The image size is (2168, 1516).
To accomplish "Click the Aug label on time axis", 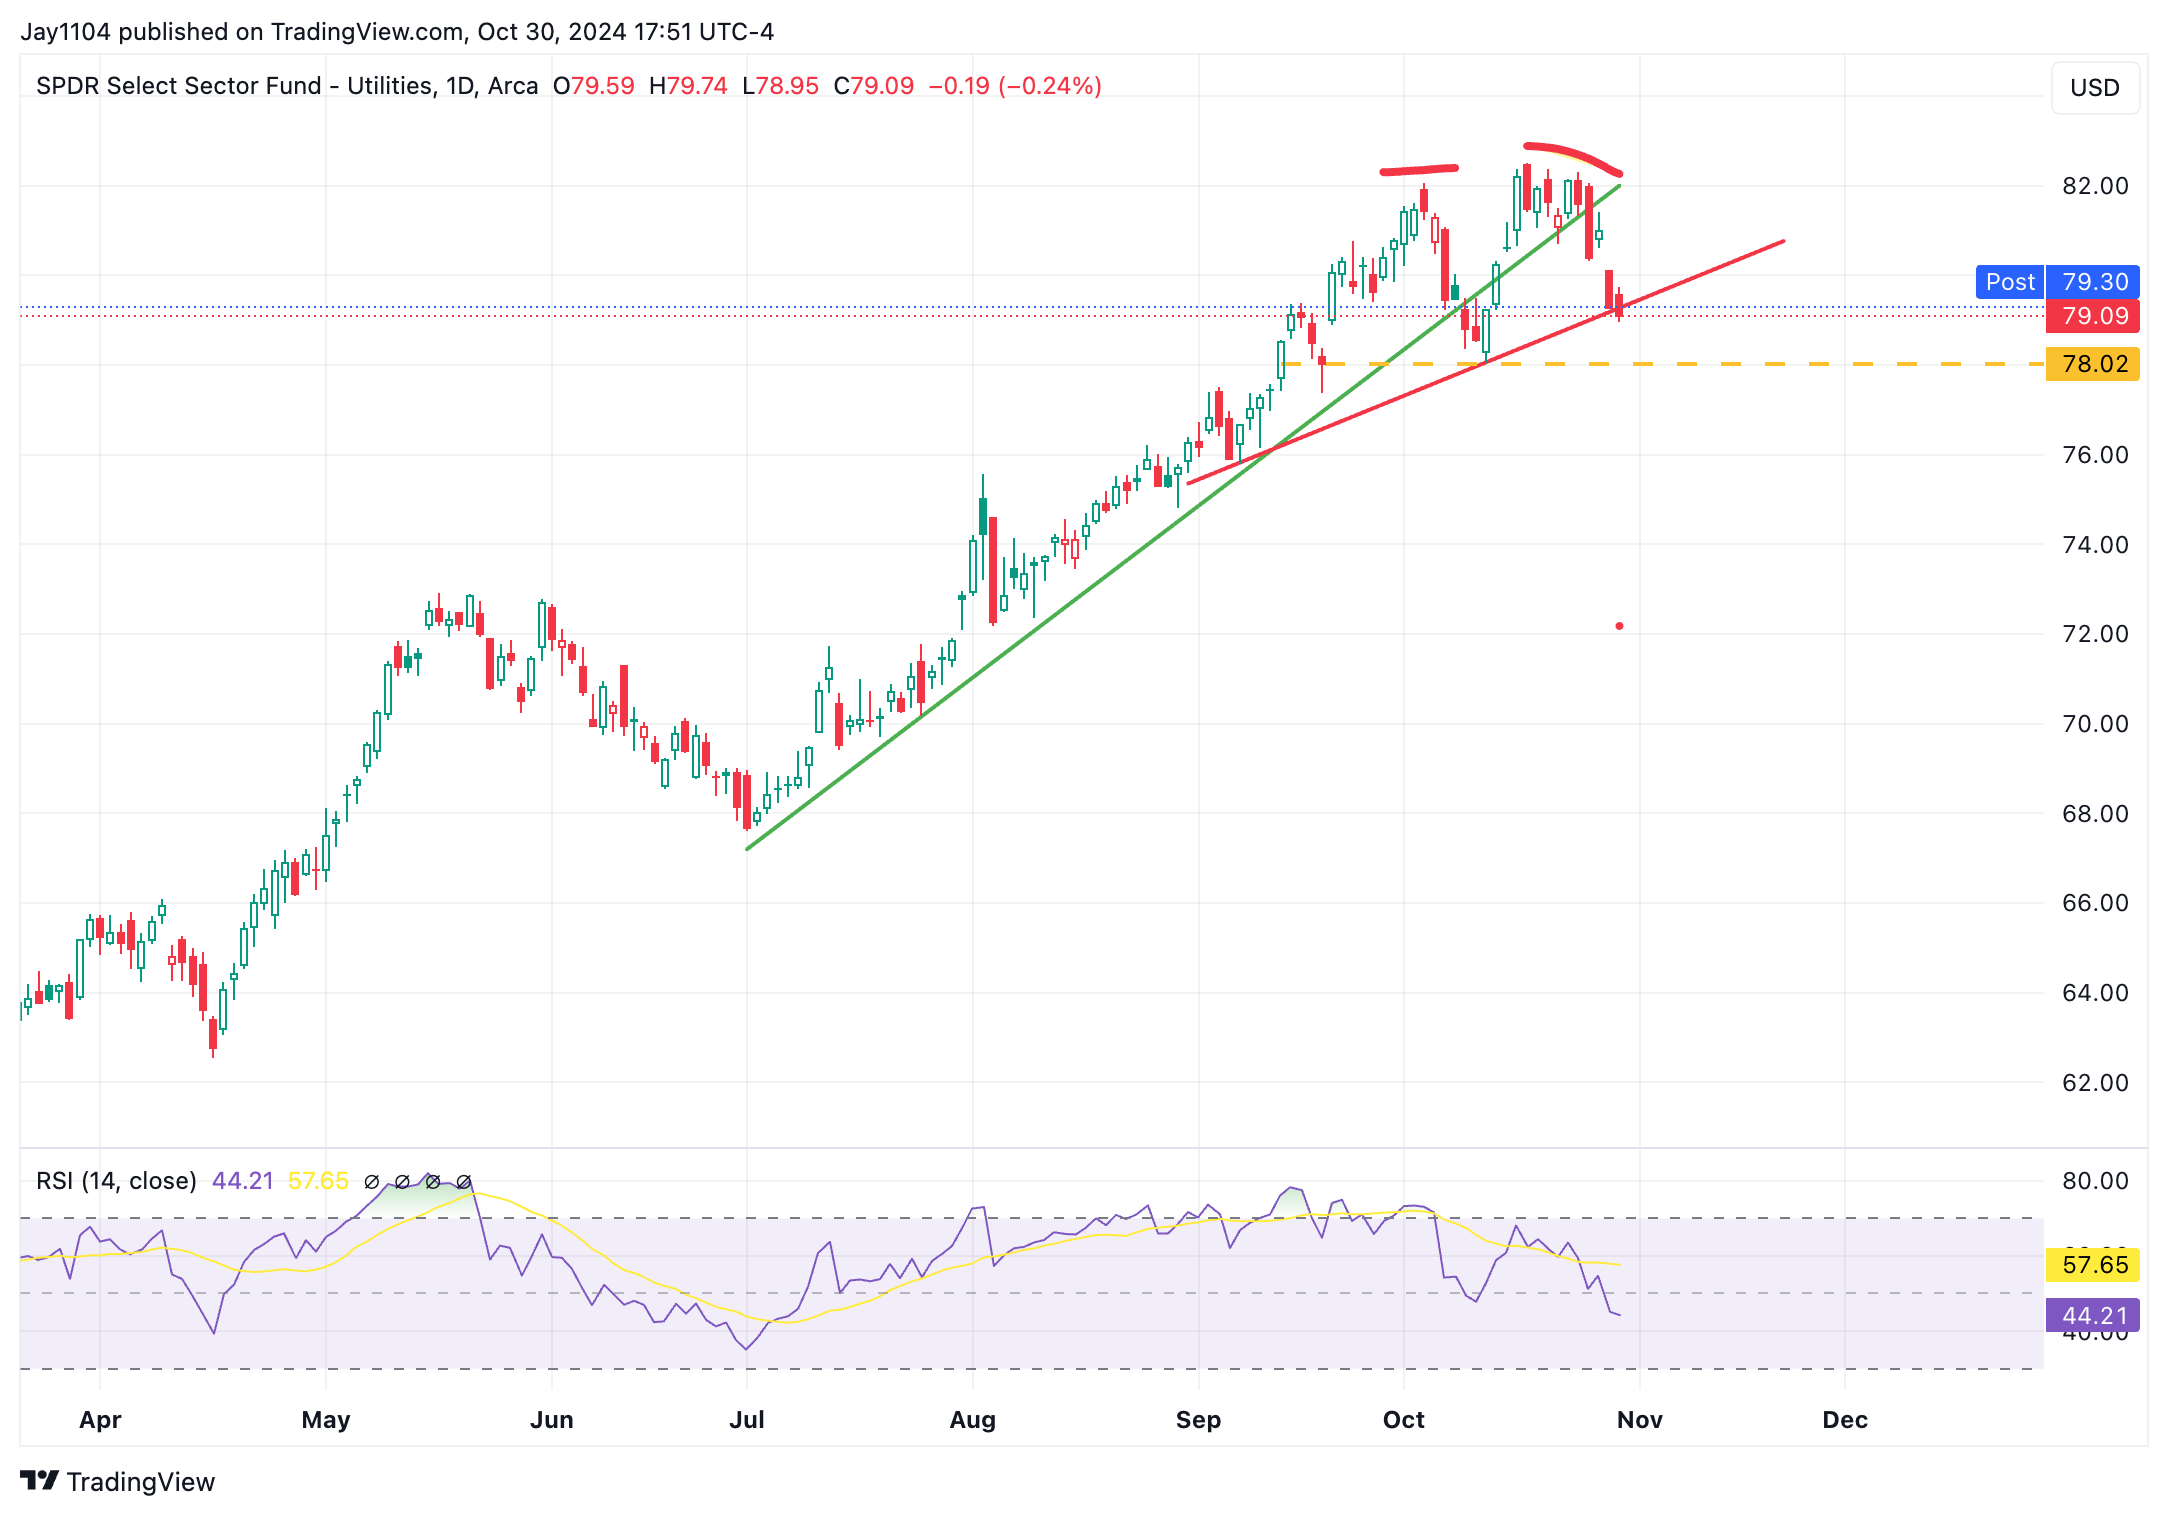I will [x=973, y=1420].
